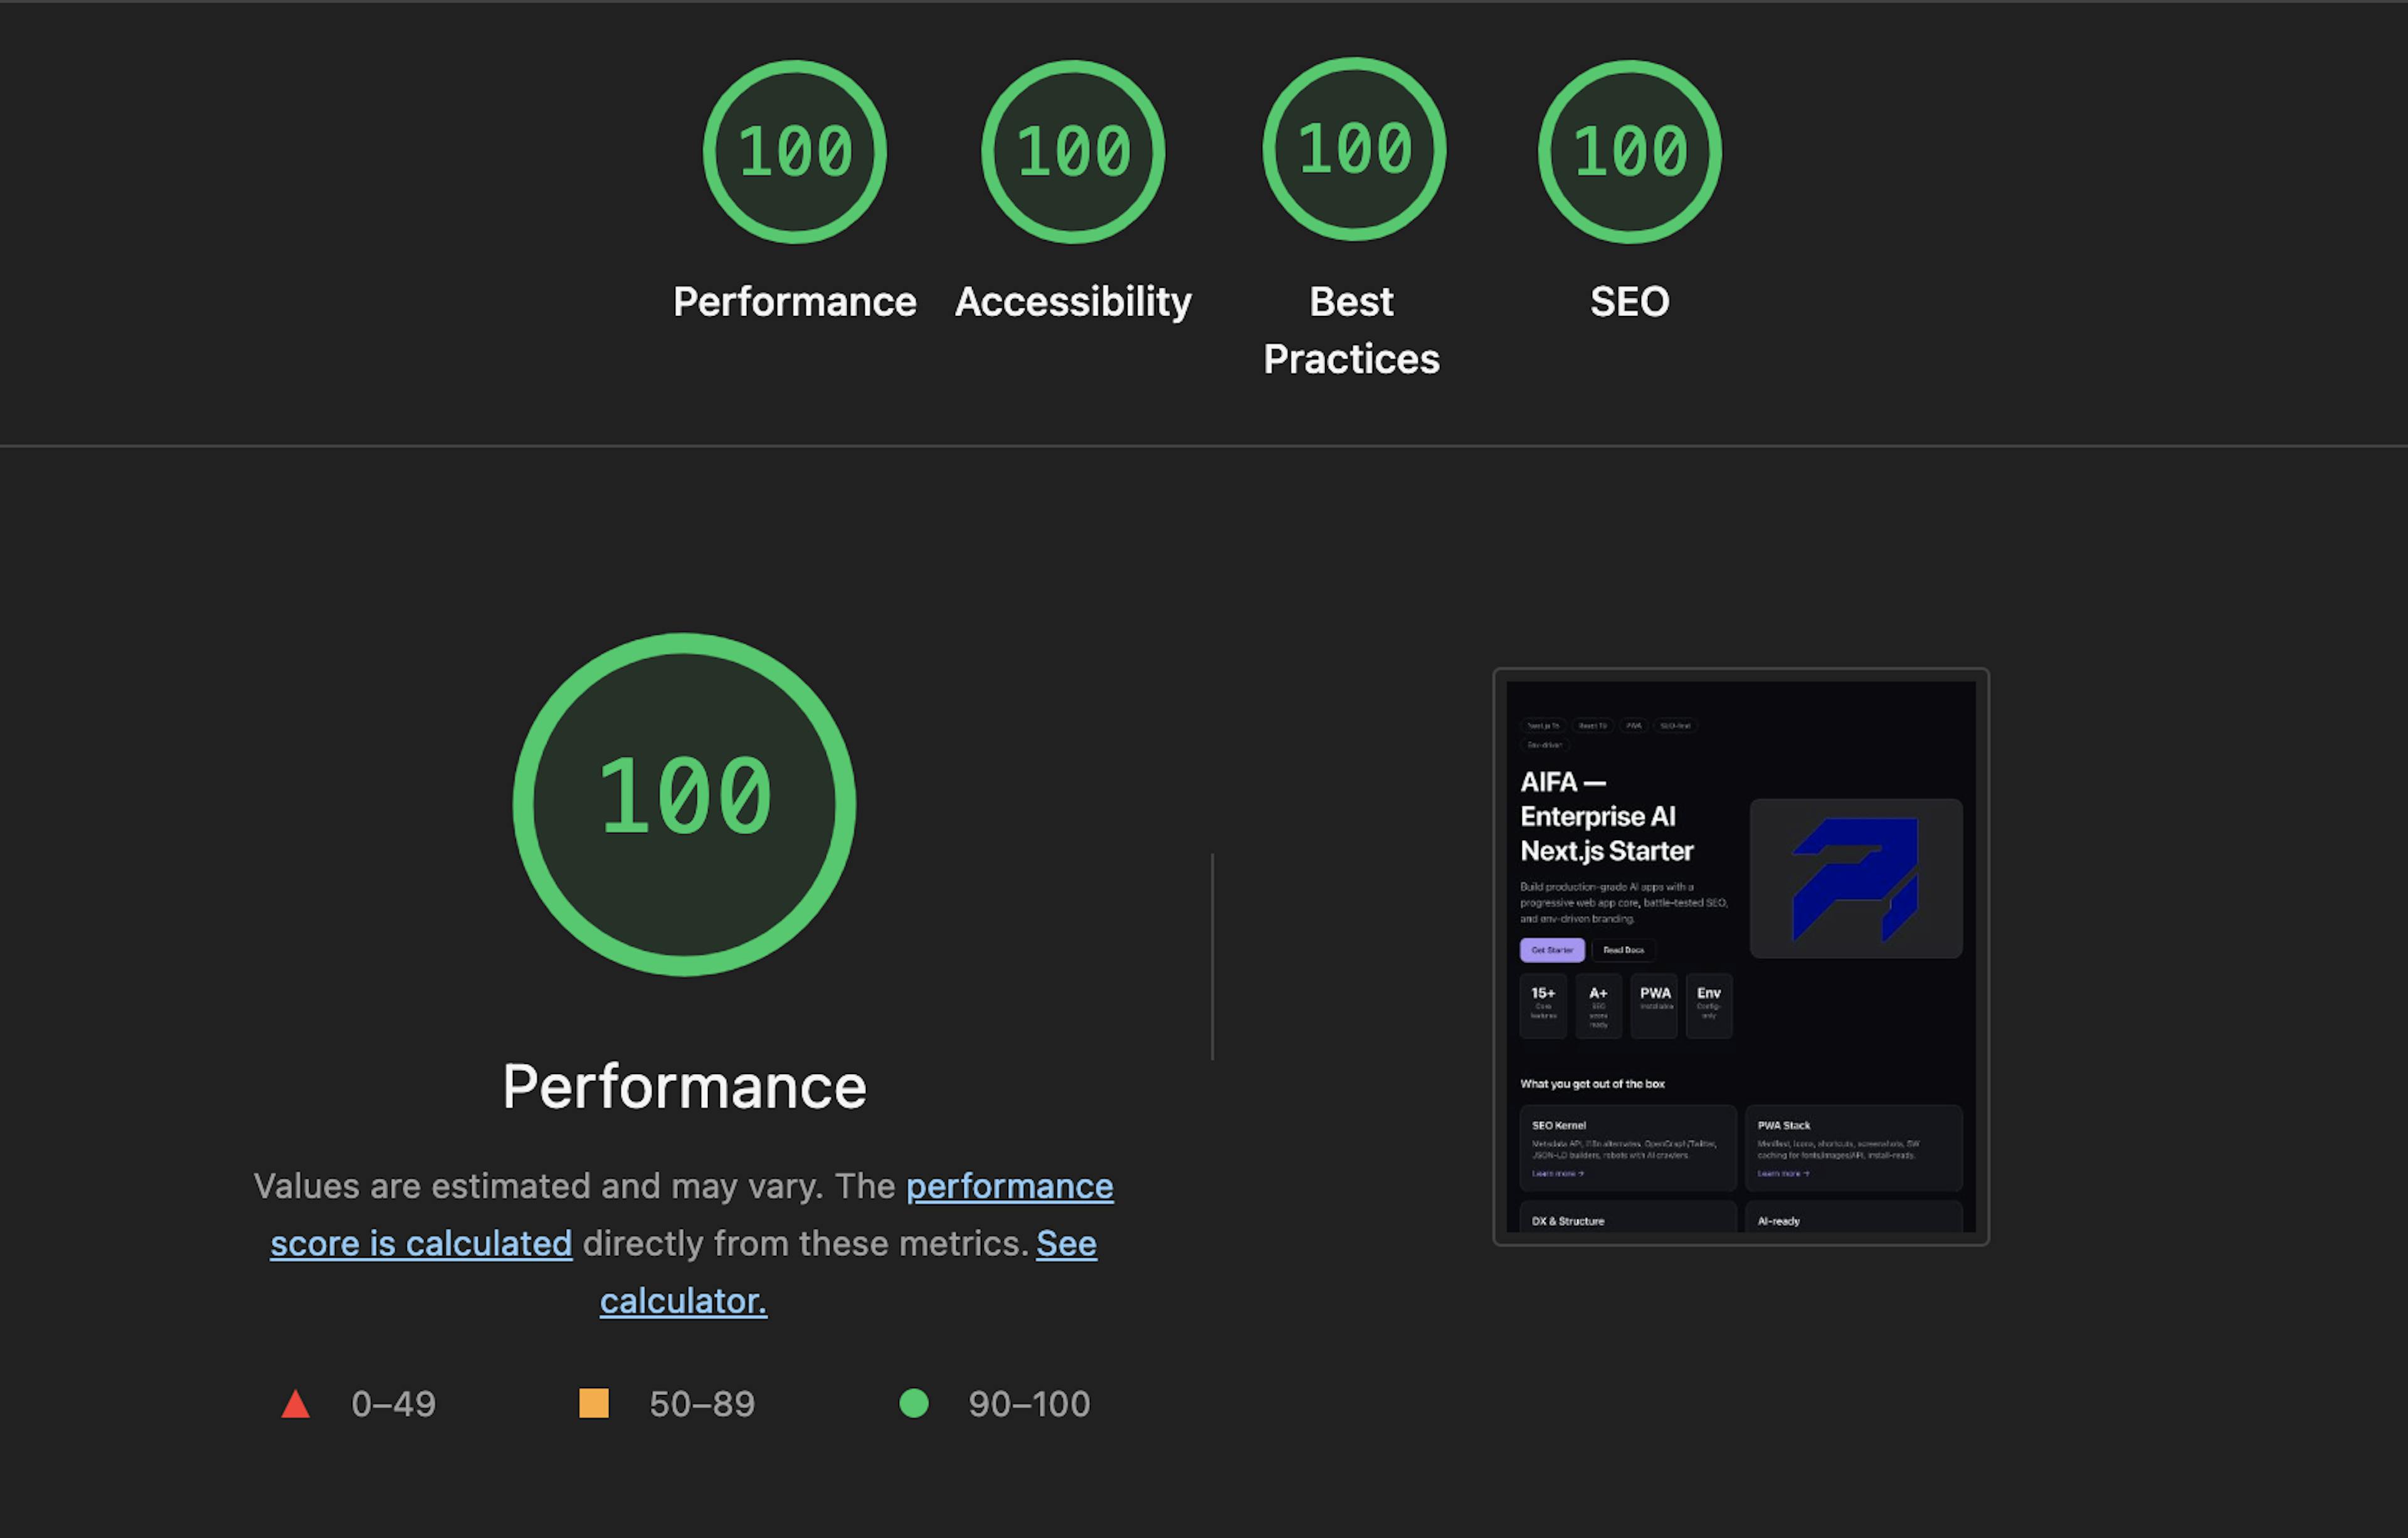Expand the SEO Kernel Learn more link

tap(1557, 1173)
